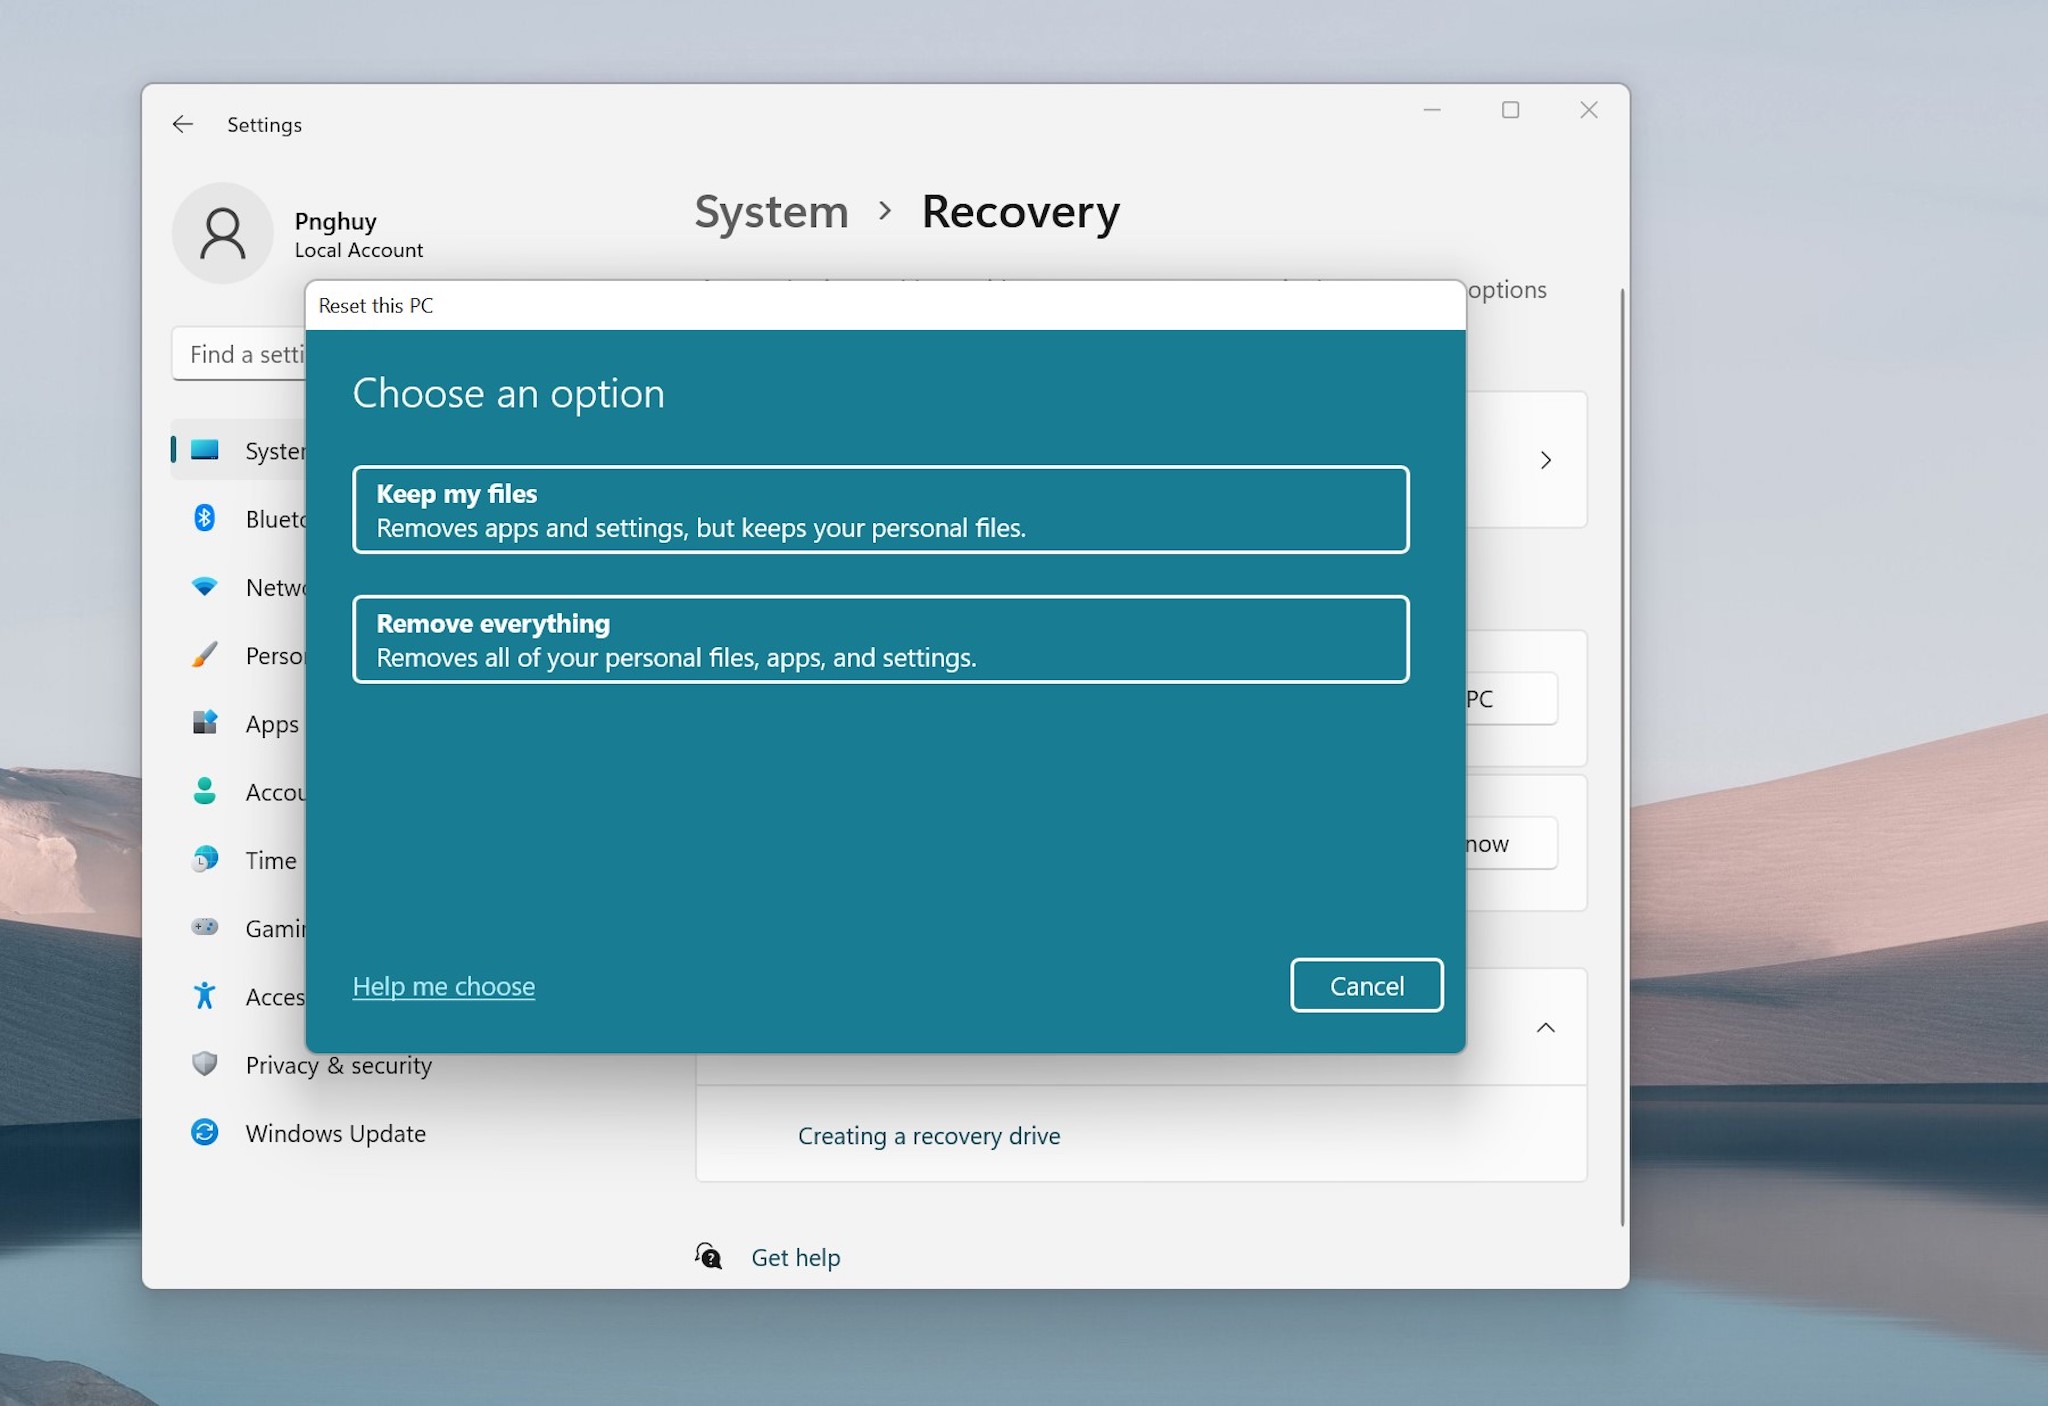The image size is (2048, 1406).
Task: Open Privacy & security settings
Action: [x=338, y=1065]
